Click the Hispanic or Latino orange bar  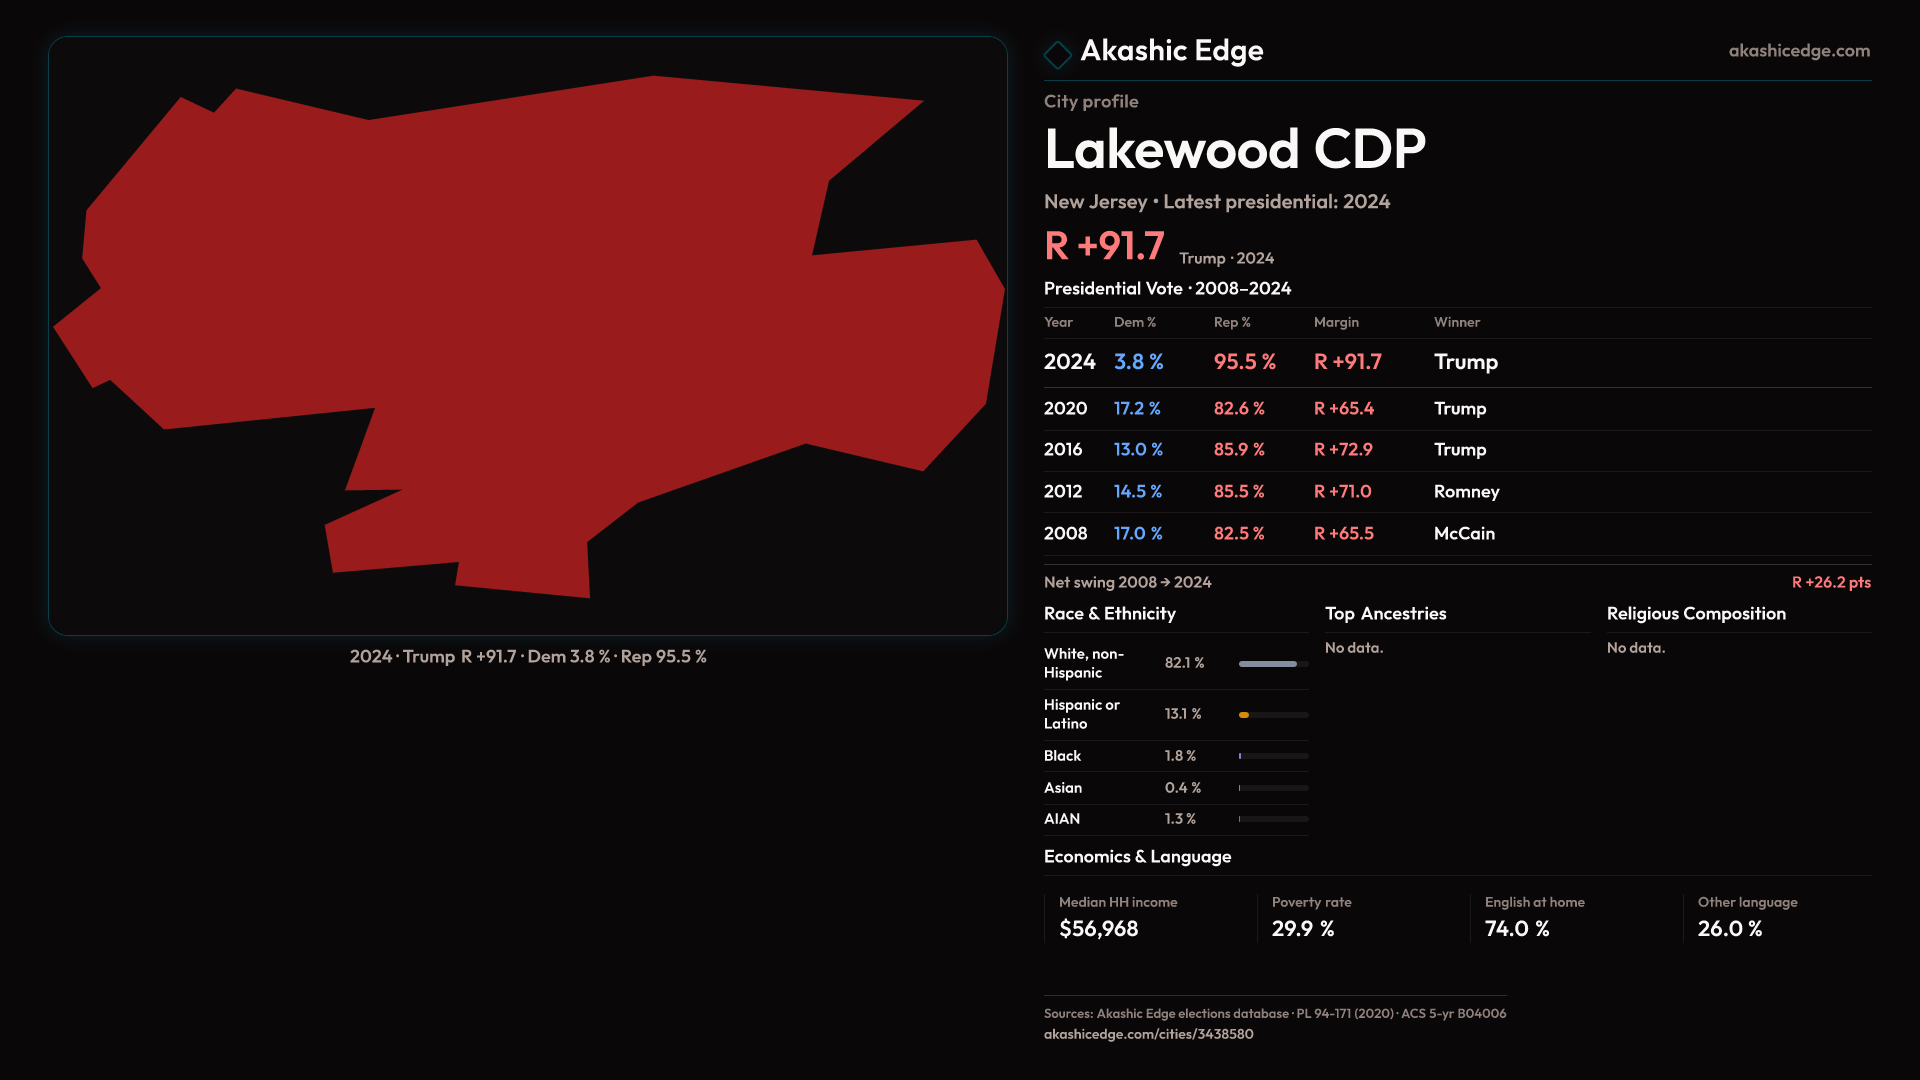pos(1245,715)
